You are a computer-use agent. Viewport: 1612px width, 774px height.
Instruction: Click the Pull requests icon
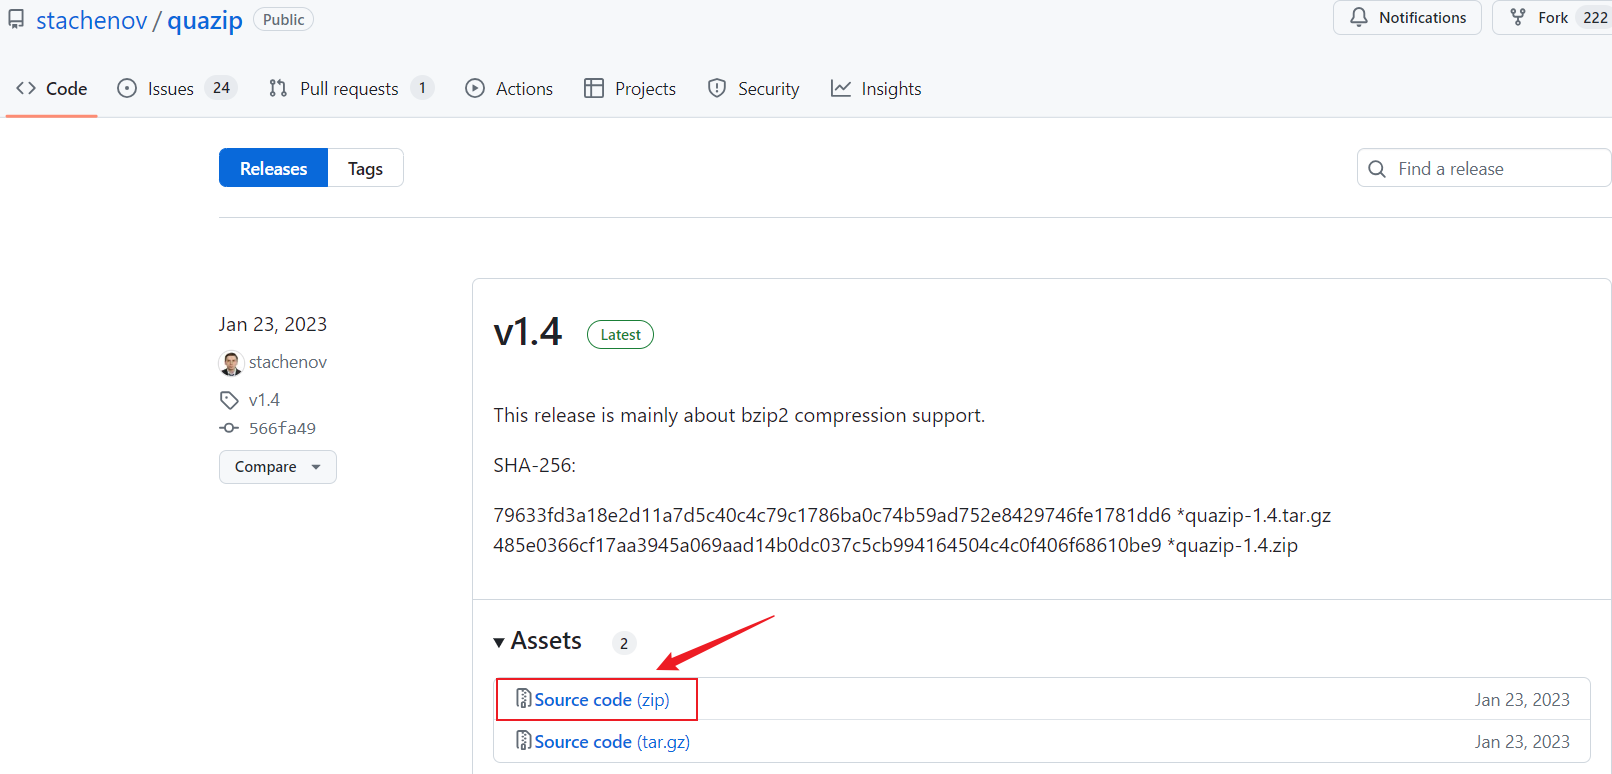[278, 88]
